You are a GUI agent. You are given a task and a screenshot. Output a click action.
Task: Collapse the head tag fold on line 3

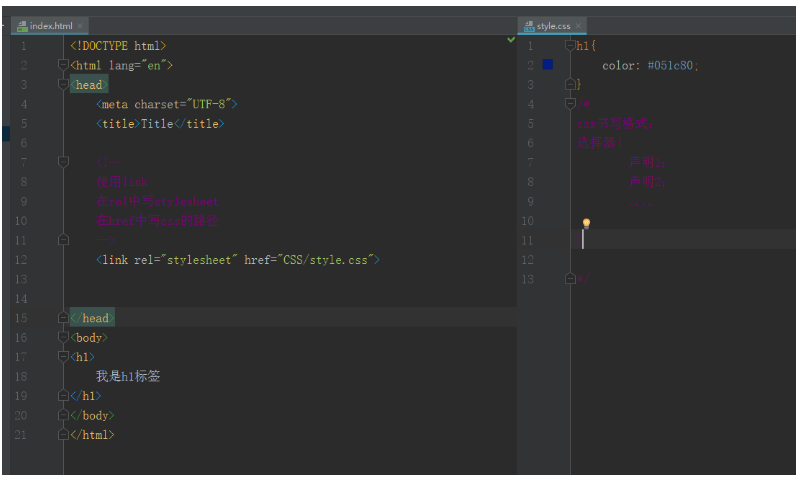[63, 84]
